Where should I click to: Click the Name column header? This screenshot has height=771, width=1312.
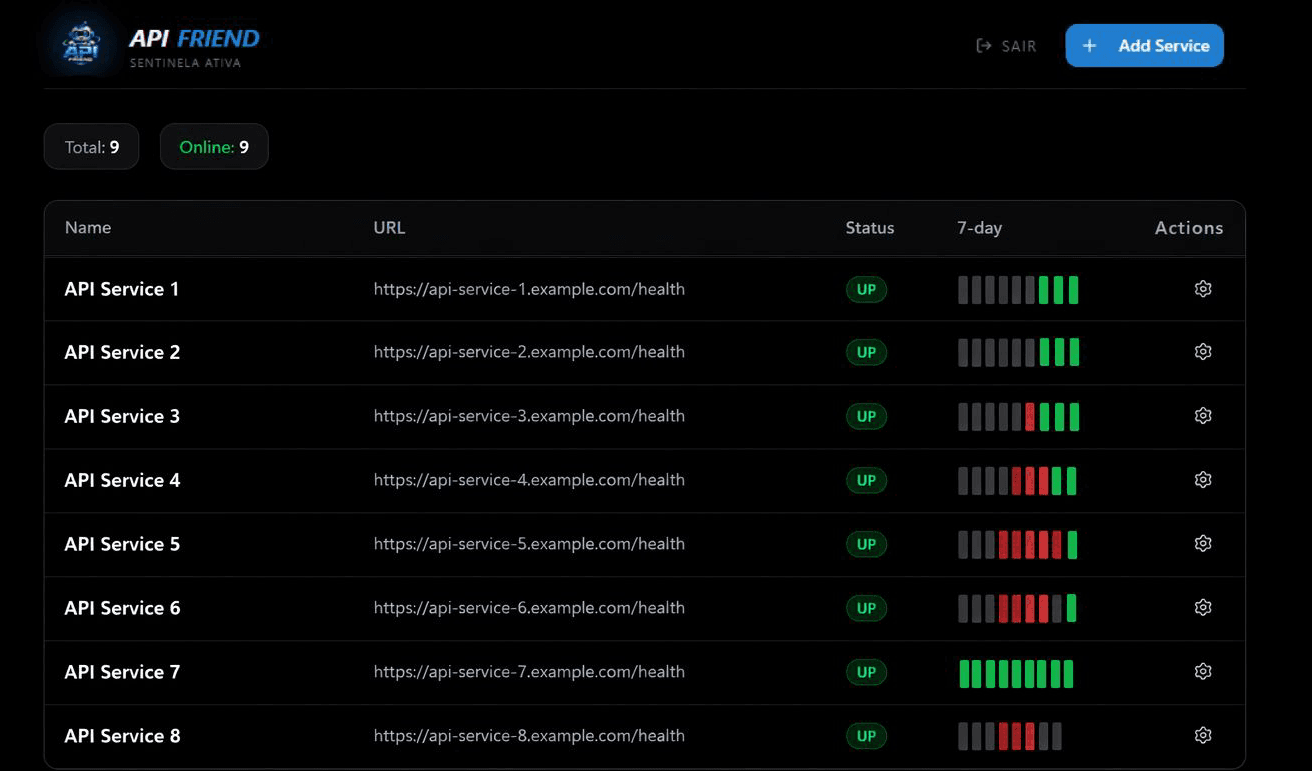point(87,227)
